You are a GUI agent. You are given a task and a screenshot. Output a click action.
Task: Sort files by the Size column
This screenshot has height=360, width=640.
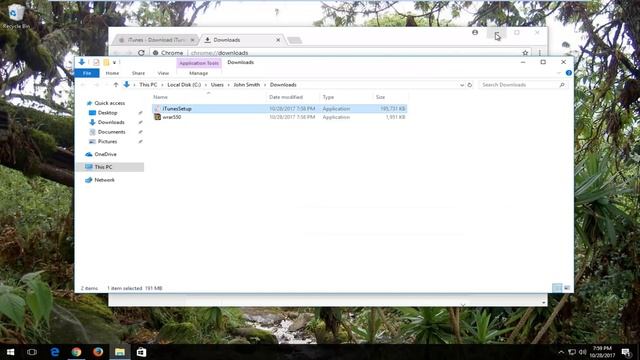coord(380,97)
